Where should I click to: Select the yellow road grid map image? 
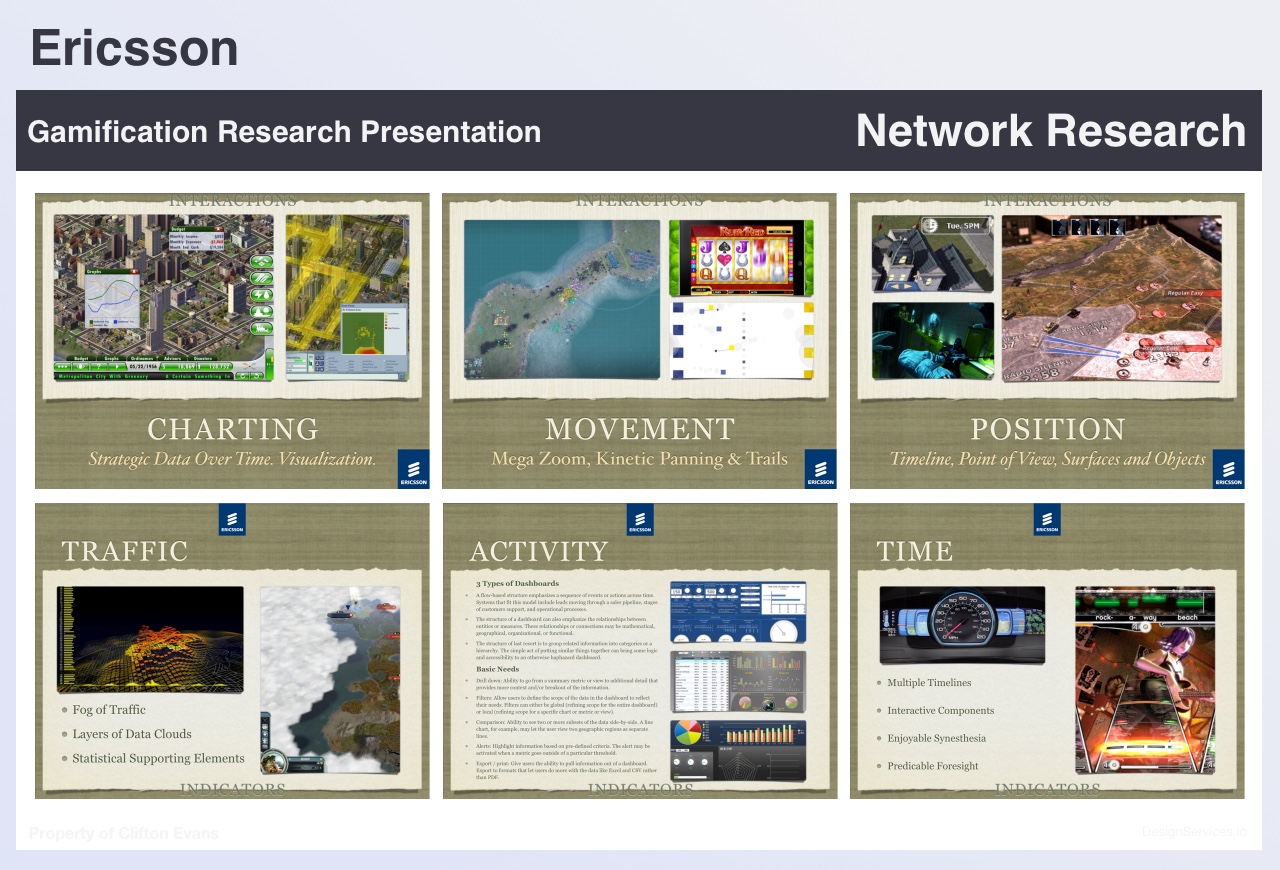[347, 297]
